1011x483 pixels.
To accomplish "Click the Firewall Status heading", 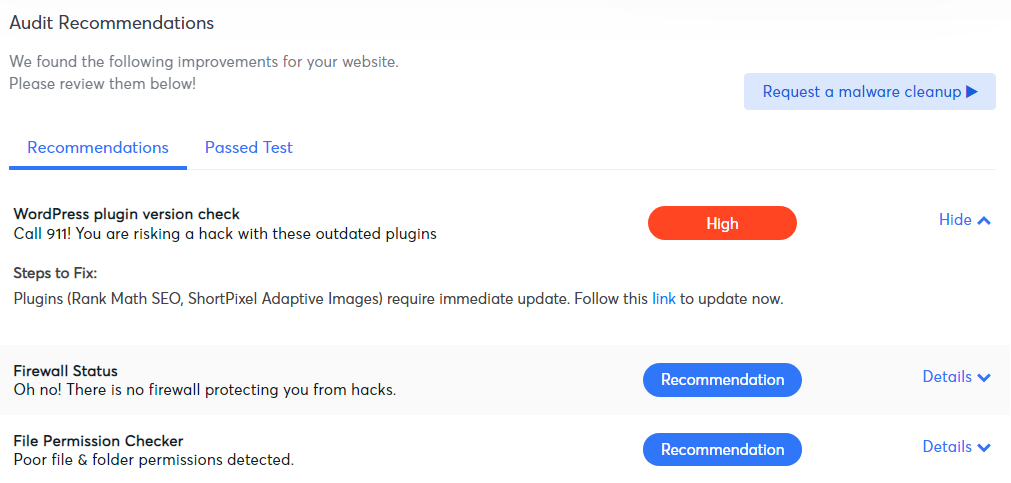I will [x=66, y=371].
